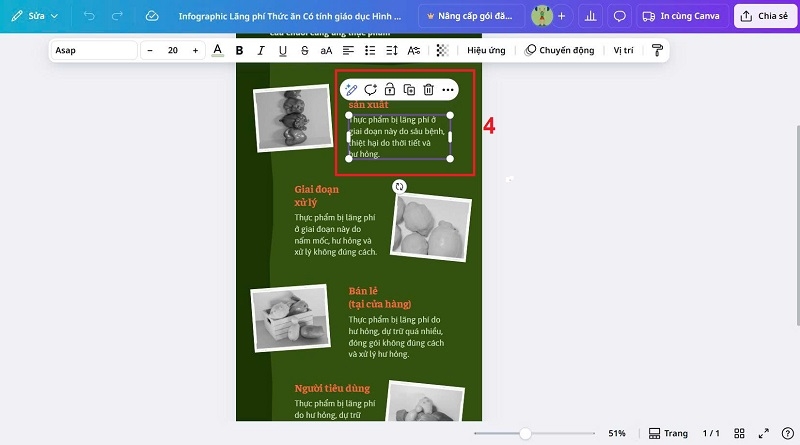Screen dimensions: 800x445
Task: Open the Asap font family dropdown
Action: pyautogui.click(x=94, y=50)
